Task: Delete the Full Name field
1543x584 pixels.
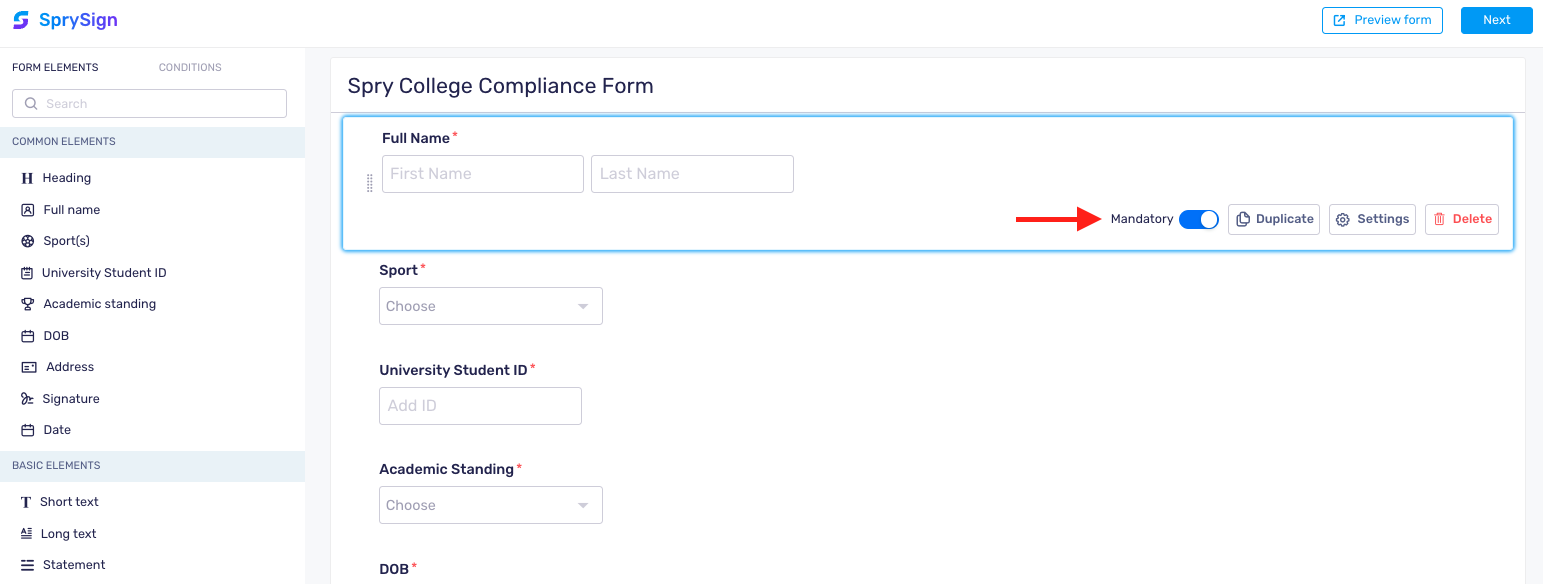Action: click(x=1461, y=219)
